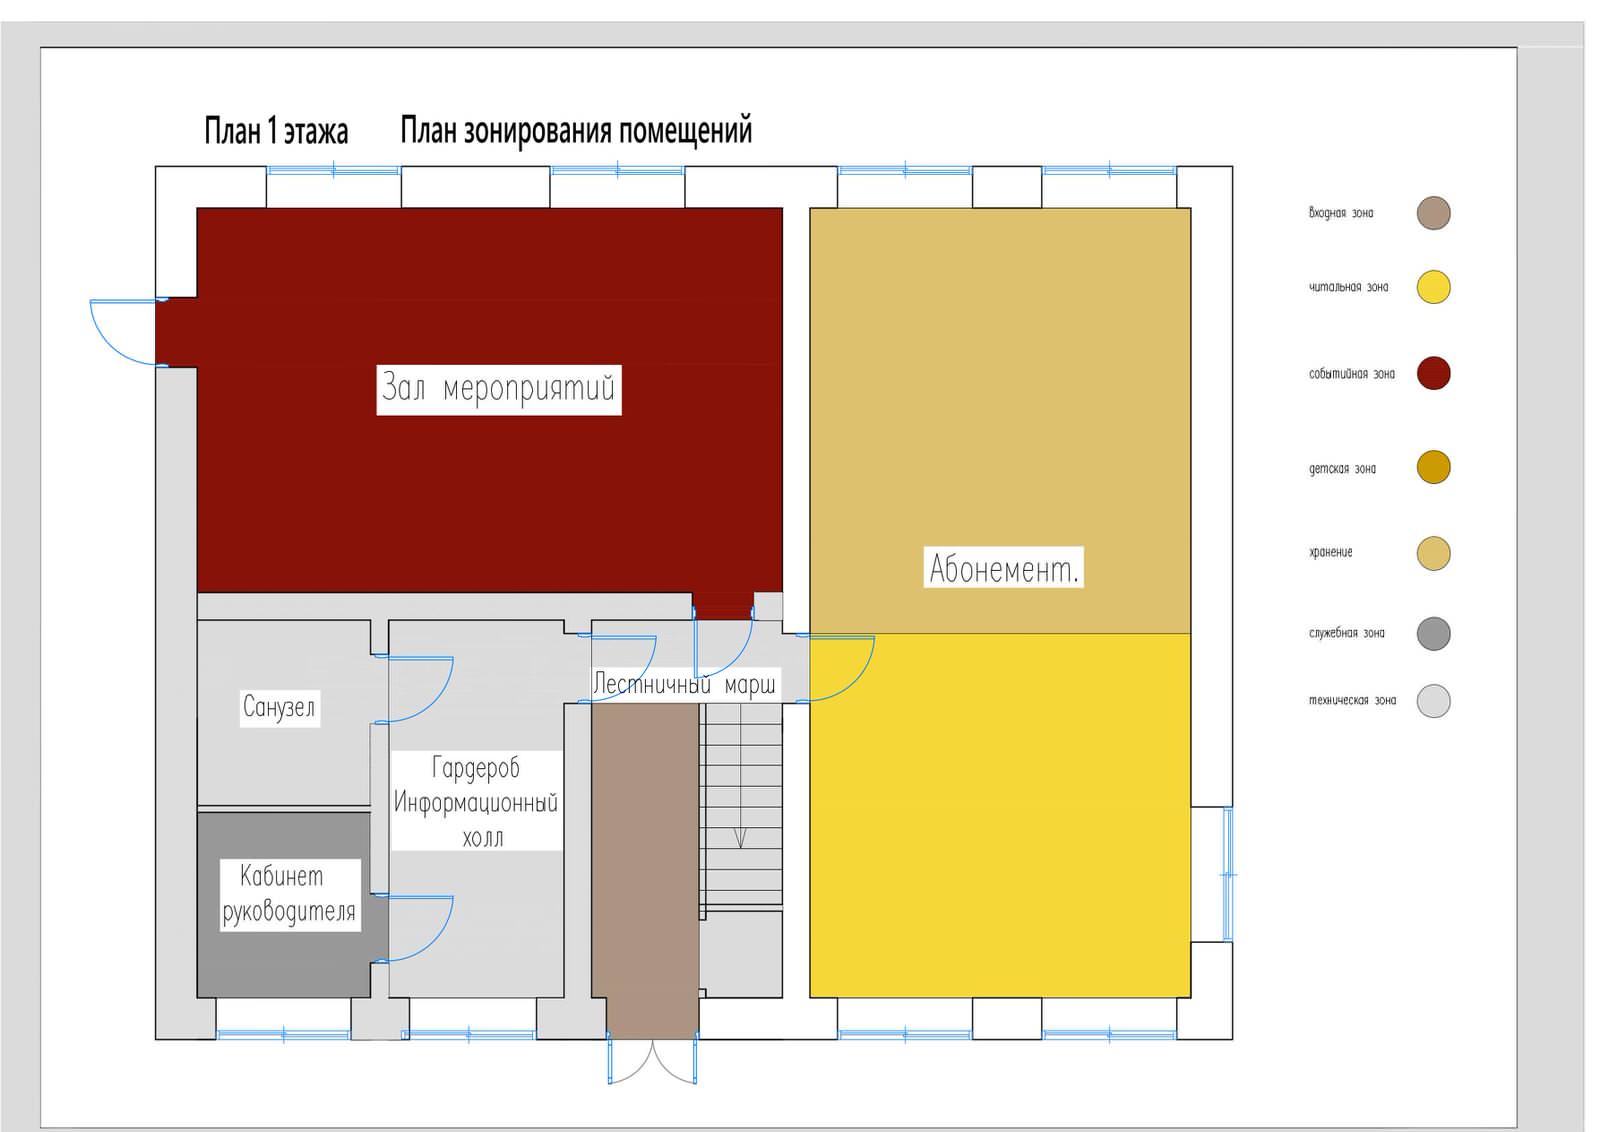
Task: Click the План зонирования помещений heading
Action: point(576,131)
